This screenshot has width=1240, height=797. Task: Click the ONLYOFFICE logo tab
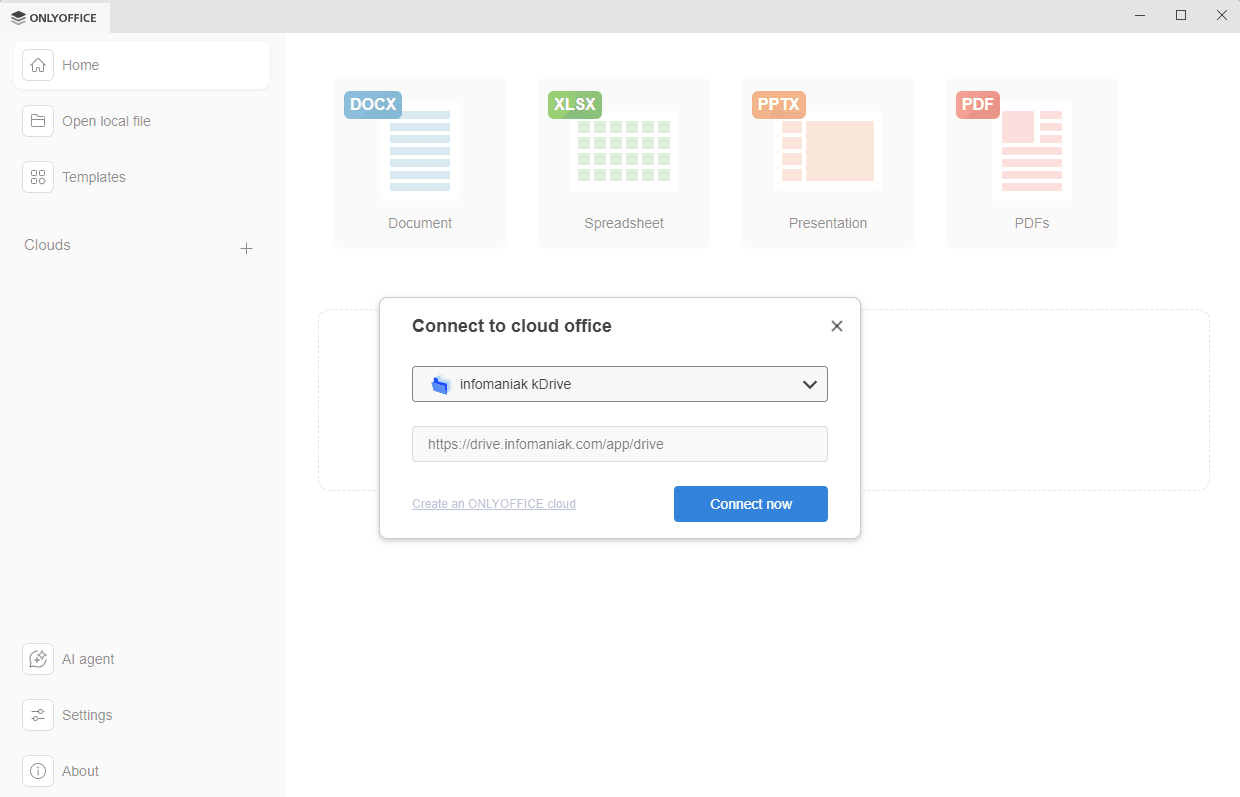pos(55,17)
